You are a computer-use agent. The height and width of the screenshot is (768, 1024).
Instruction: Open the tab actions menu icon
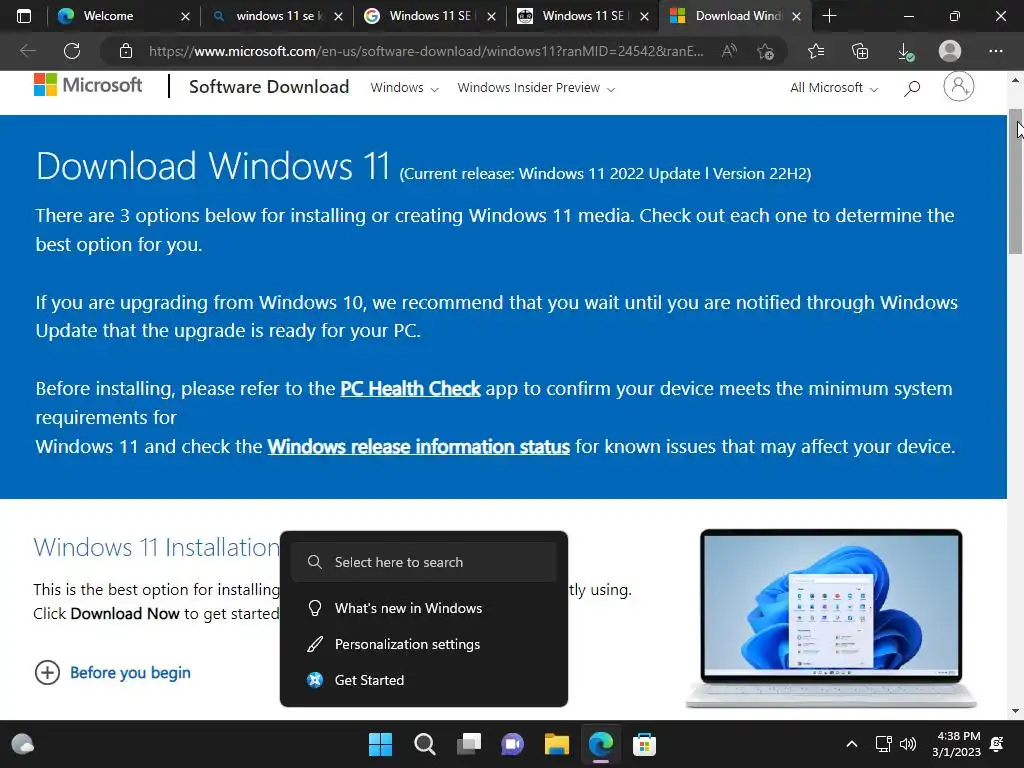point(24,16)
